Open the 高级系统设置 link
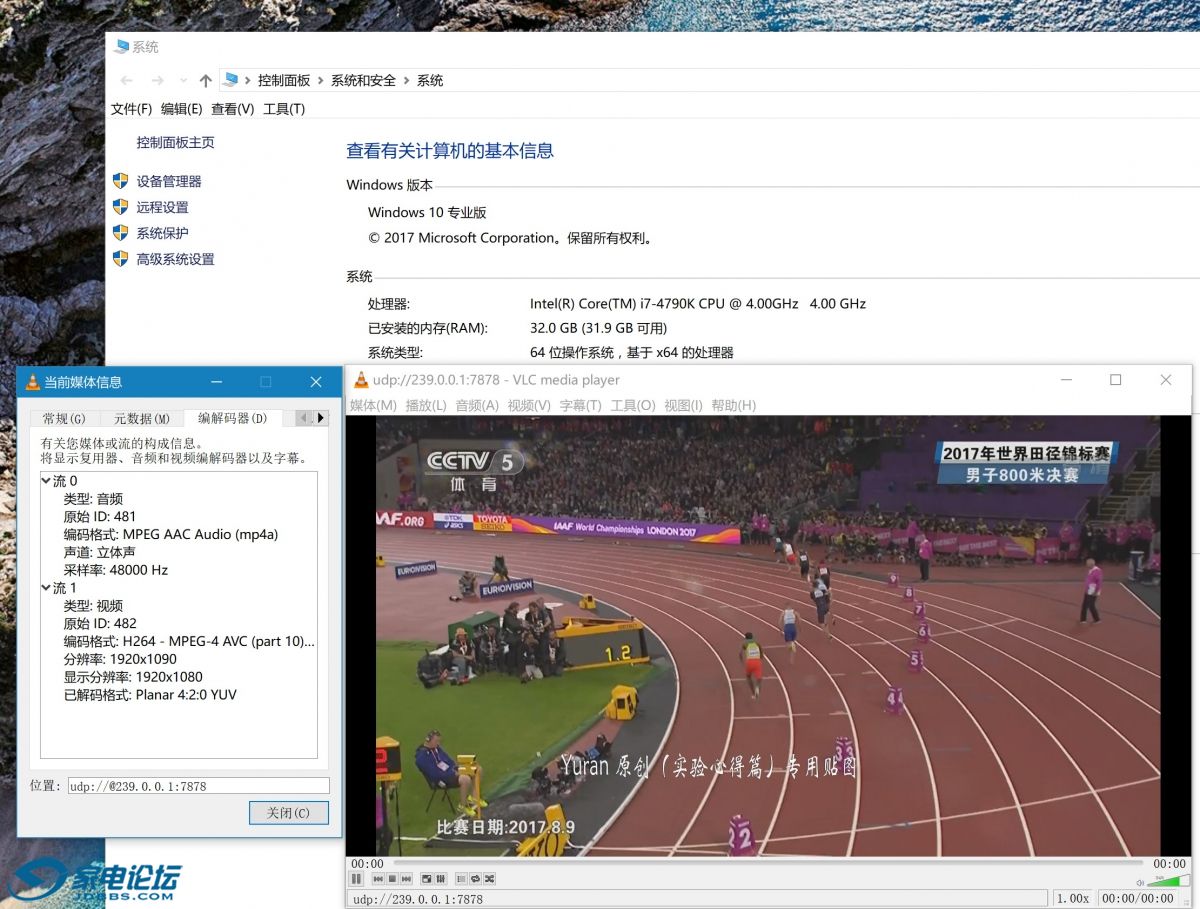 175,259
